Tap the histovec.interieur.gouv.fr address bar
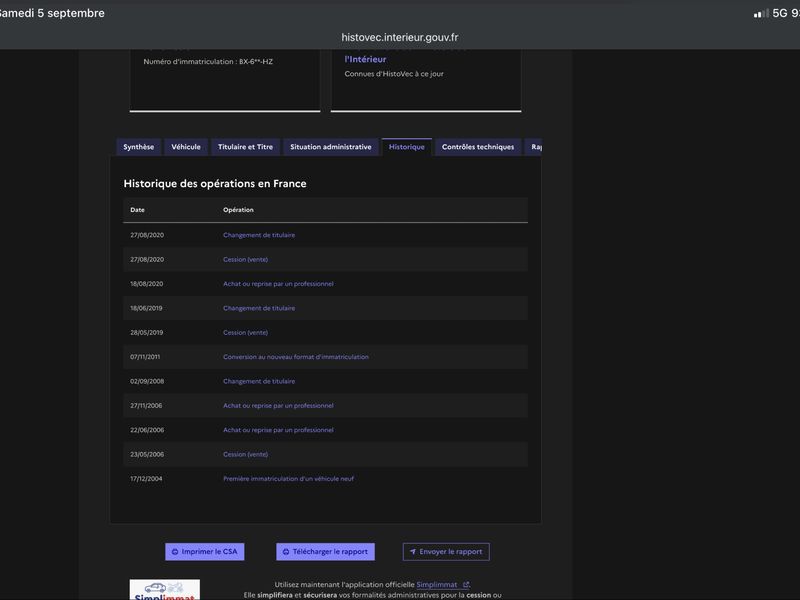Image resolution: width=800 pixels, height=600 pixels. tap(399, 37)
